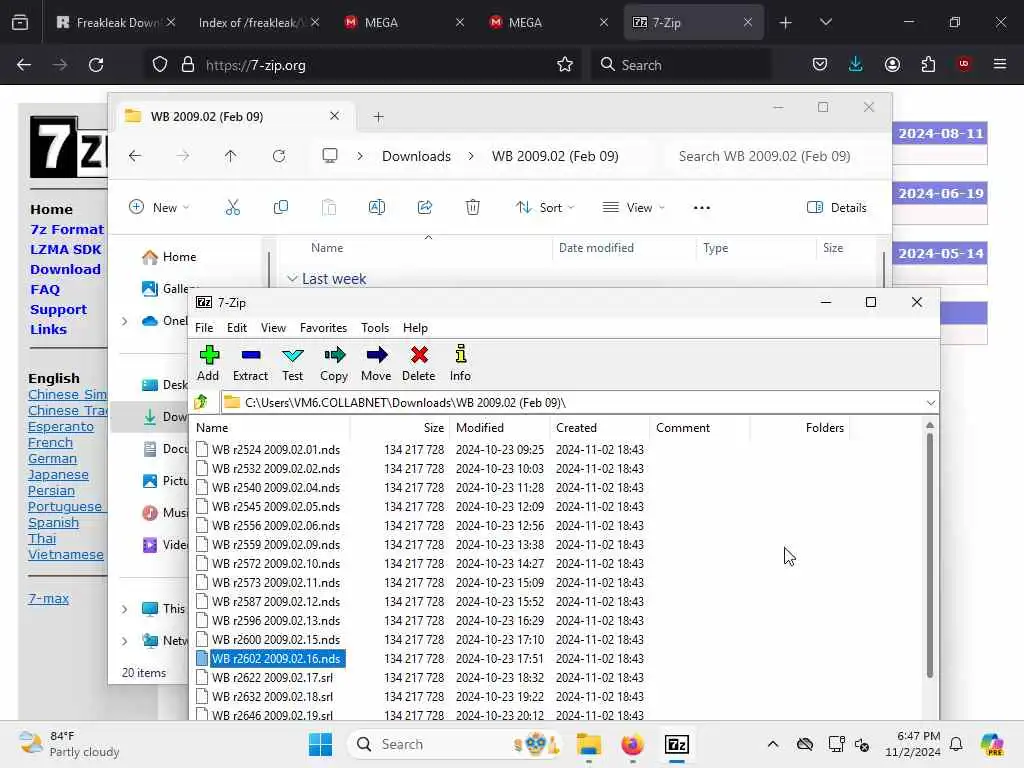Show hidden system tray icons
The width and height of the screenshot is (1024, 768).
(x=773, y=744)
